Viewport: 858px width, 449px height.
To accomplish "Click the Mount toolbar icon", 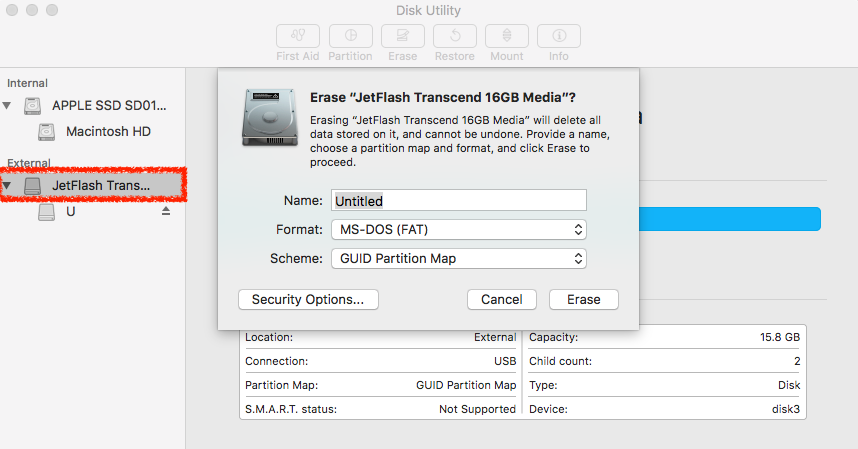I will point(507,36).
